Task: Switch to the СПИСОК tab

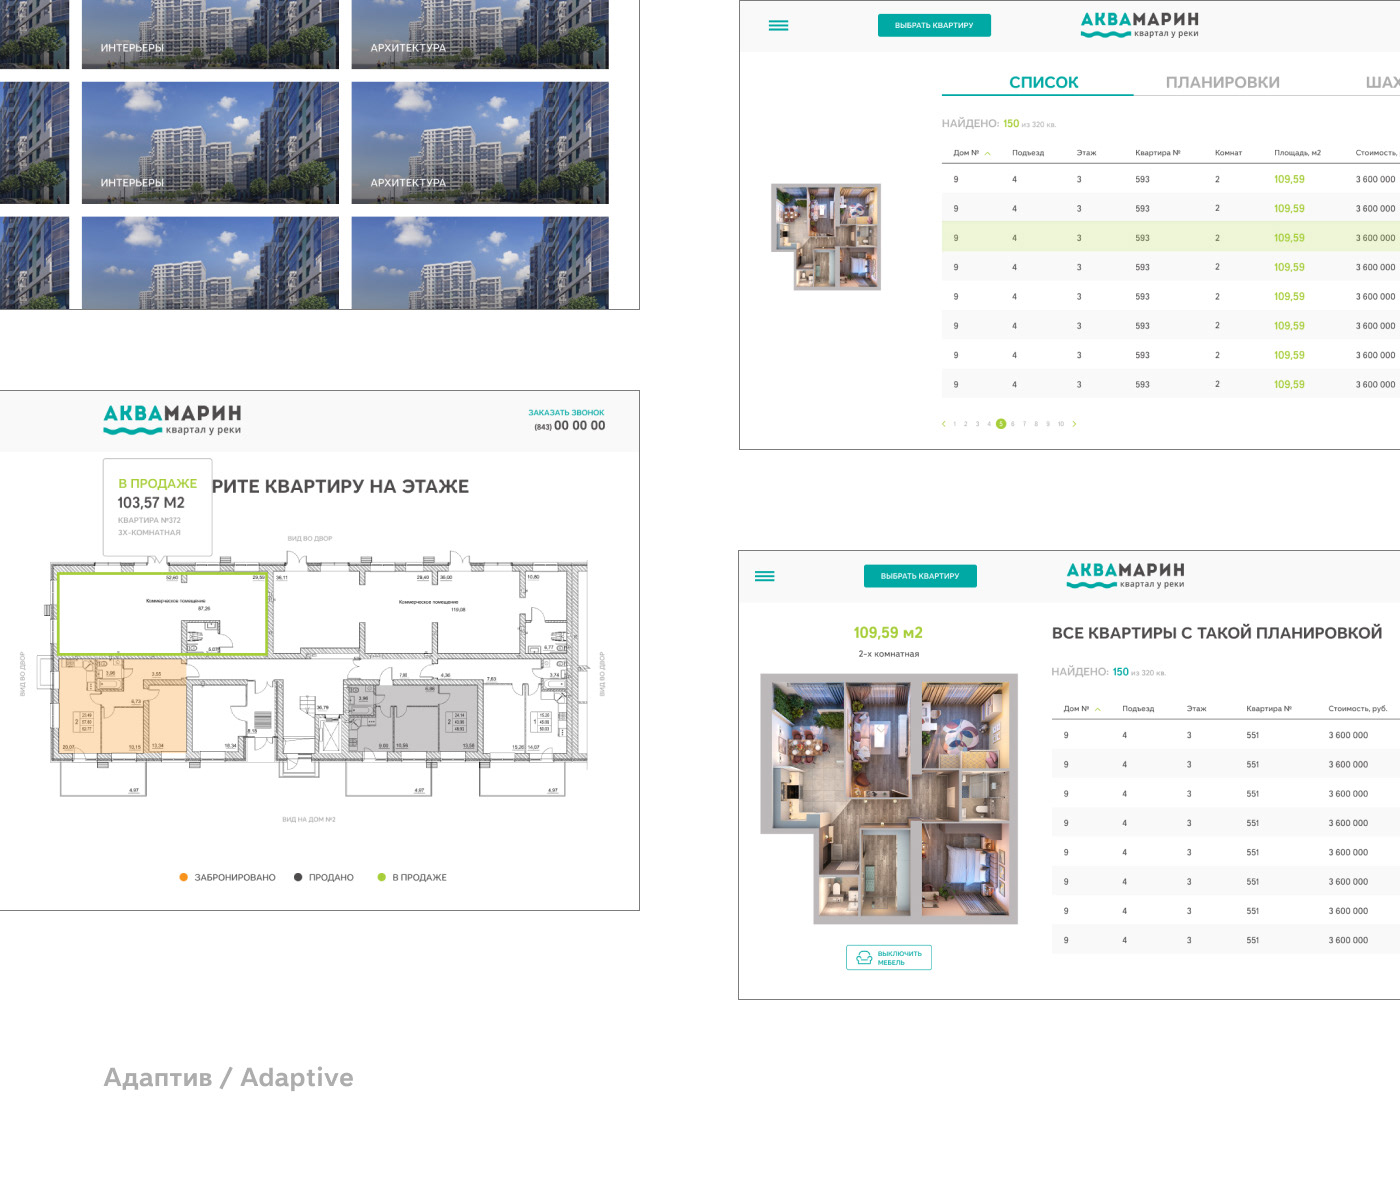Action: coord(1043,82)
